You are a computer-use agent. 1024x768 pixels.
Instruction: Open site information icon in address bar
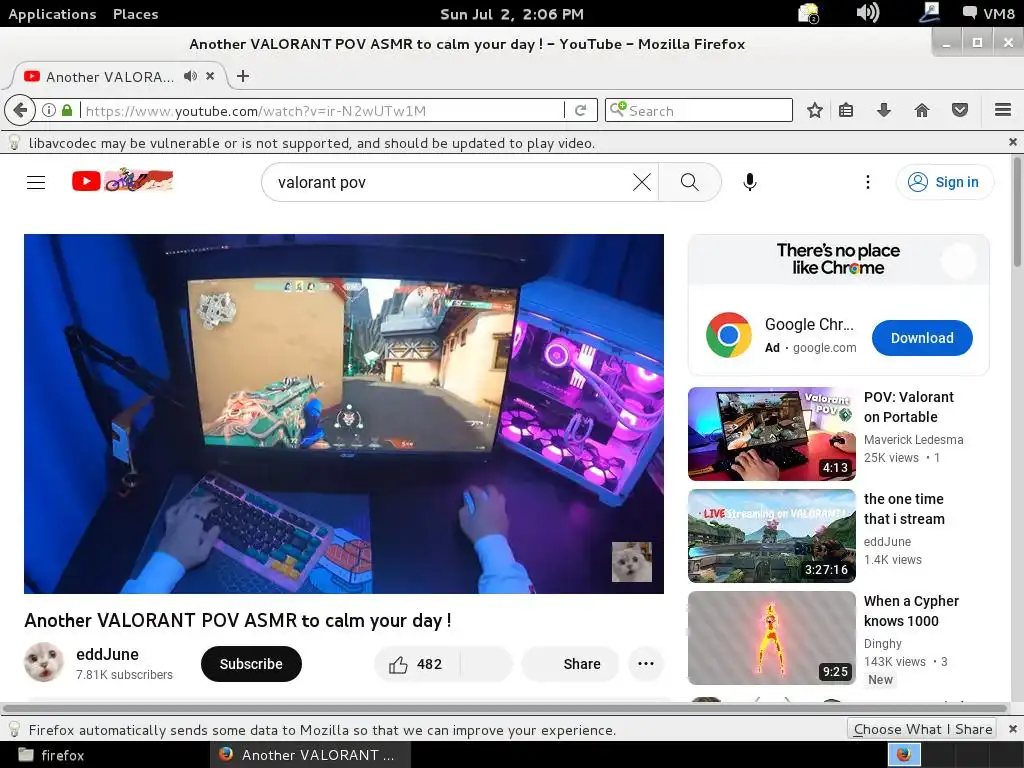click(49, 110)
